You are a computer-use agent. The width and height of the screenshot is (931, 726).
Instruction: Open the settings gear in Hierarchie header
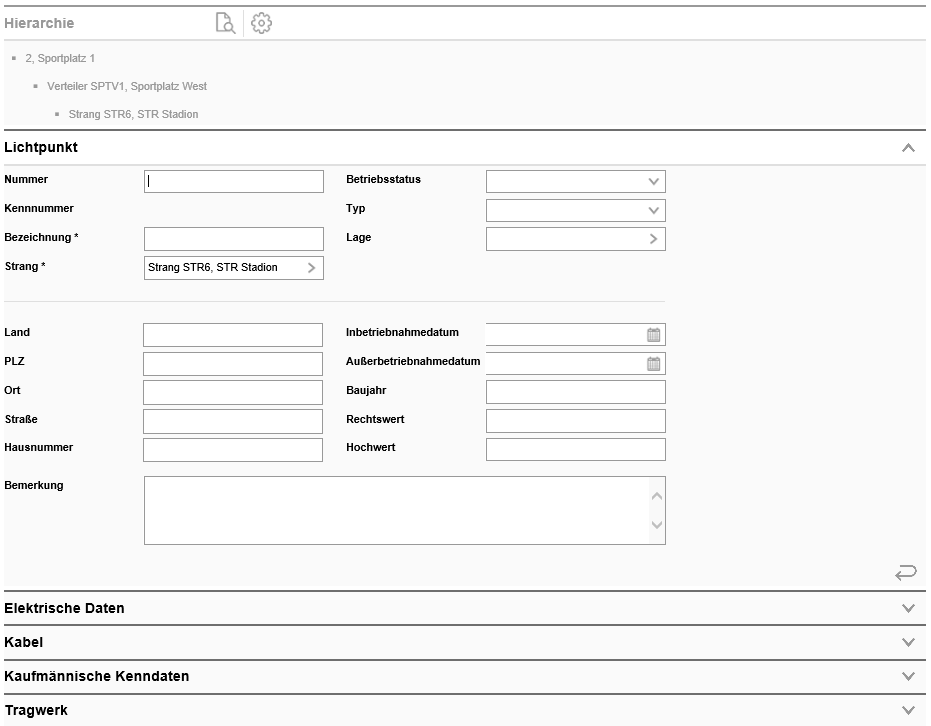[261, 23]
